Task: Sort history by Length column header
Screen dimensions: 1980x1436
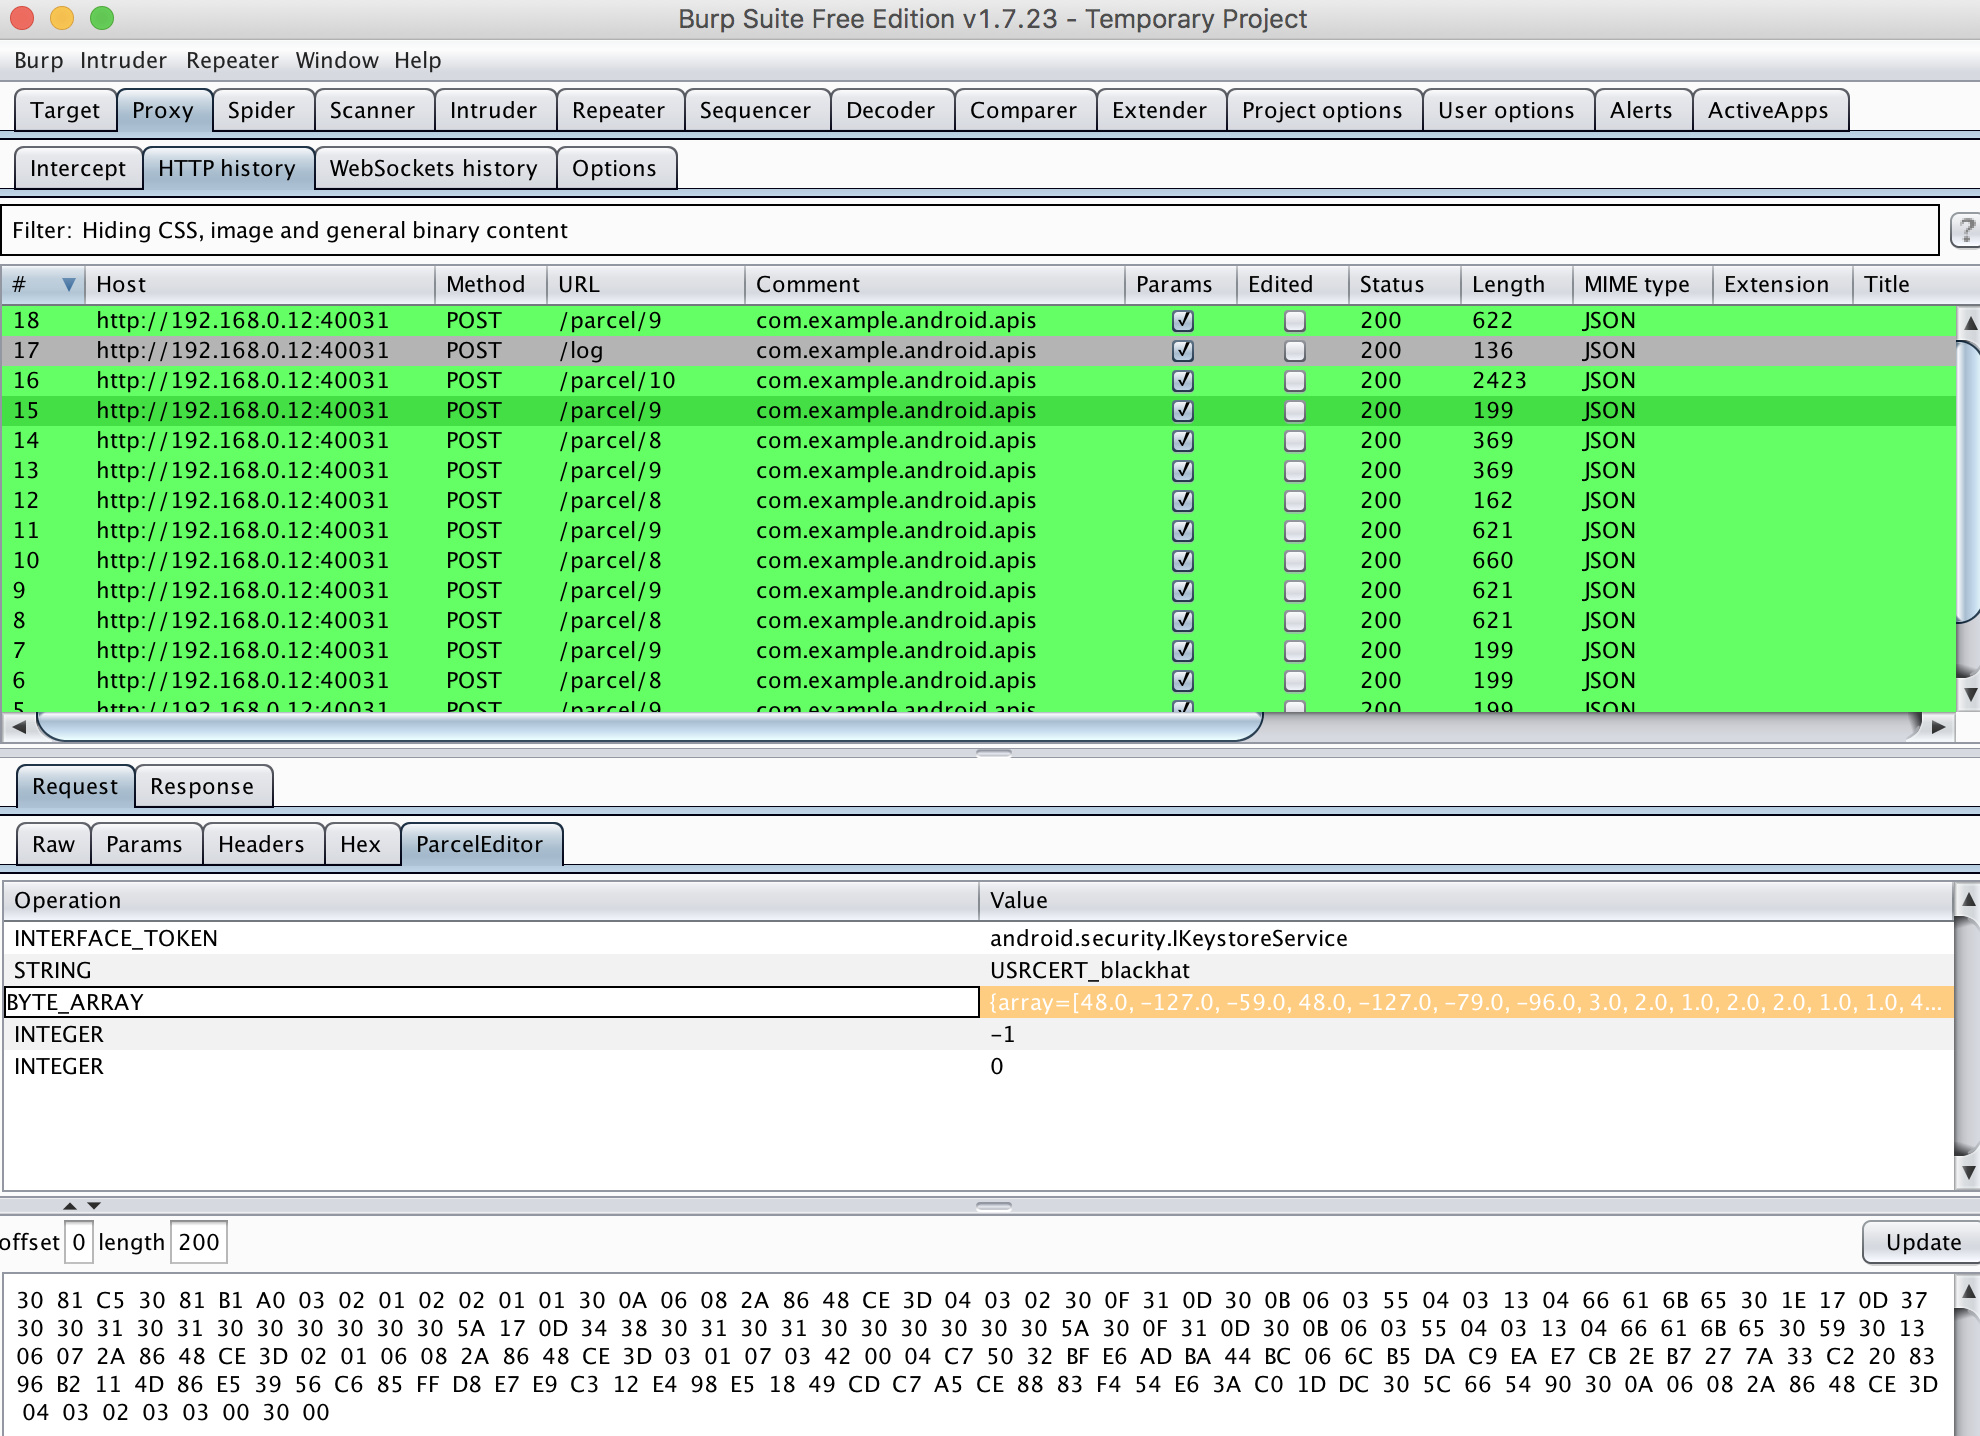Action: [x=1516, y=284]
